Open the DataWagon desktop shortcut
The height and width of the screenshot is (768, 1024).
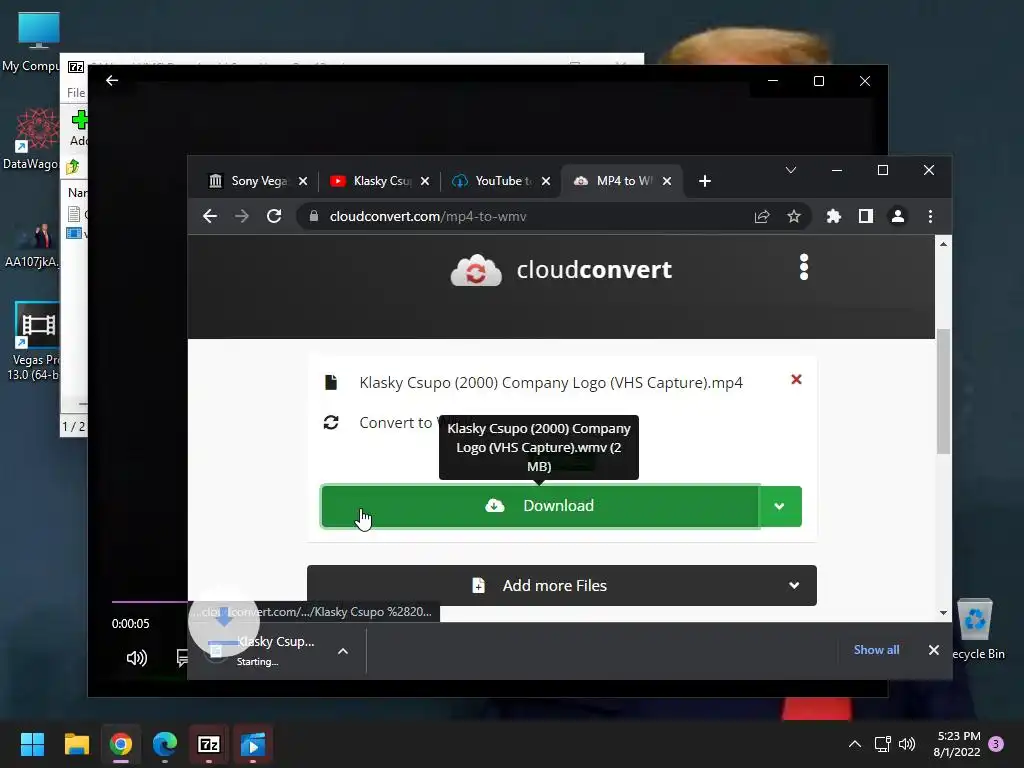click(31, 139)
